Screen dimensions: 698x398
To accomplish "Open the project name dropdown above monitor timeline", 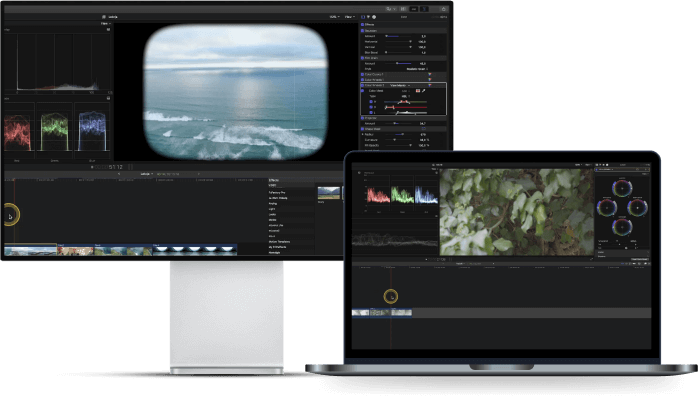I will click(146, 174).
